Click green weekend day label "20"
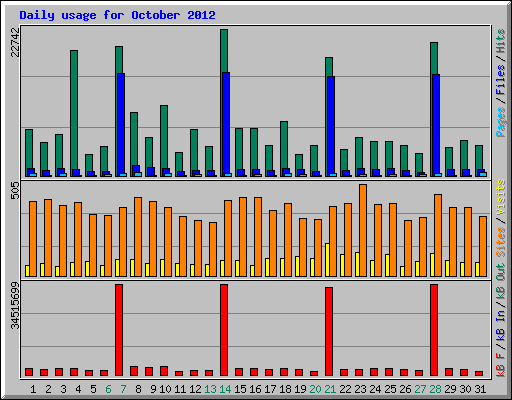Viewport: 512px width, 400px height. click(x=315, y=389)
